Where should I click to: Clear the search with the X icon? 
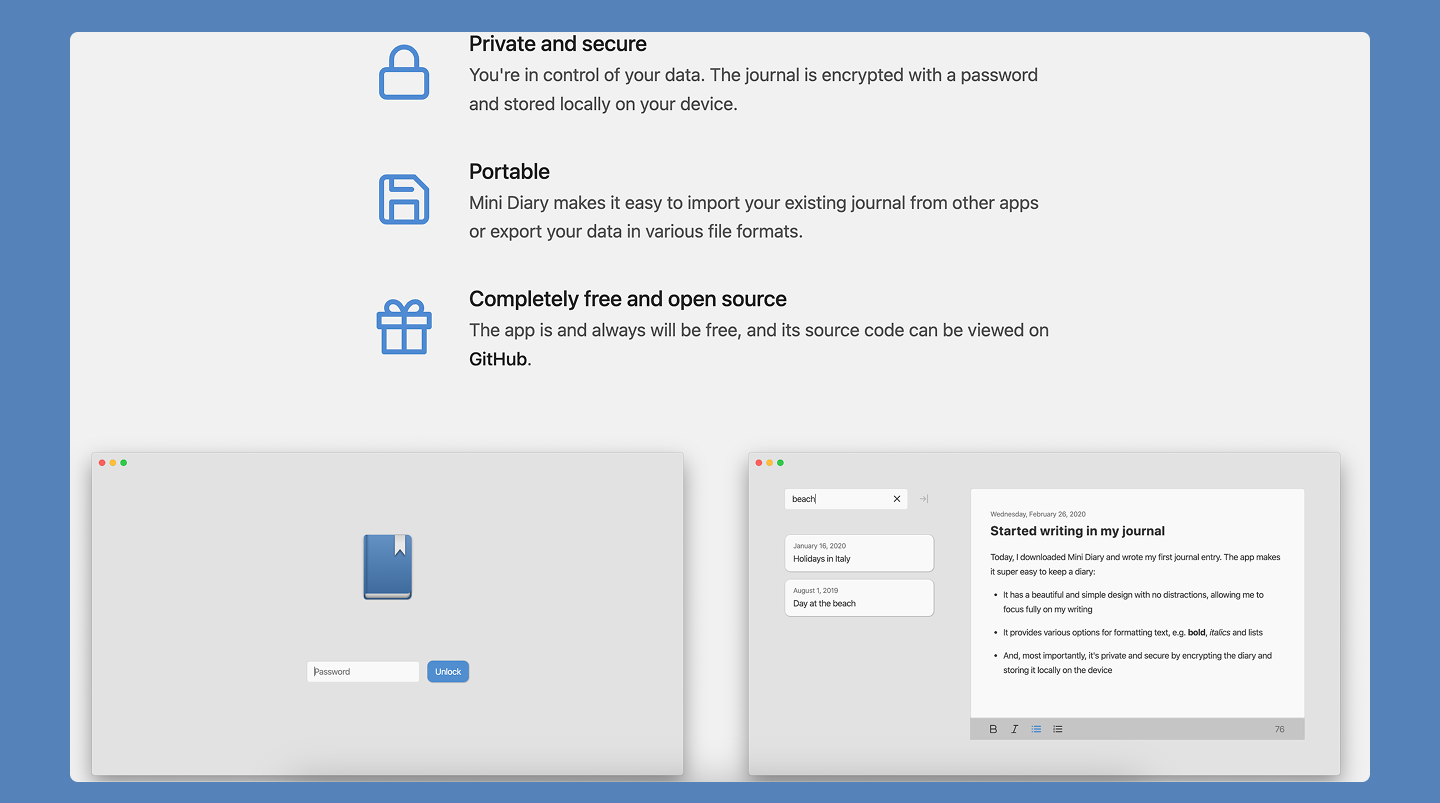[x=897, y=499]
